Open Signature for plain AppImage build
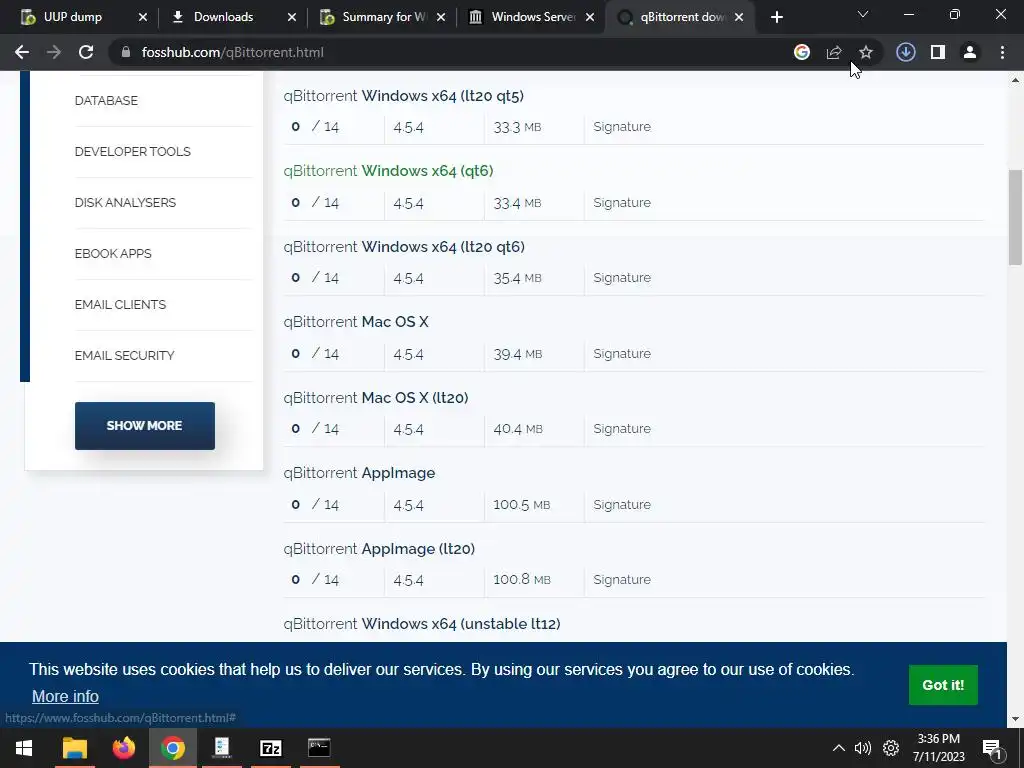This screenshot has height=768, width=1024. 622,504
